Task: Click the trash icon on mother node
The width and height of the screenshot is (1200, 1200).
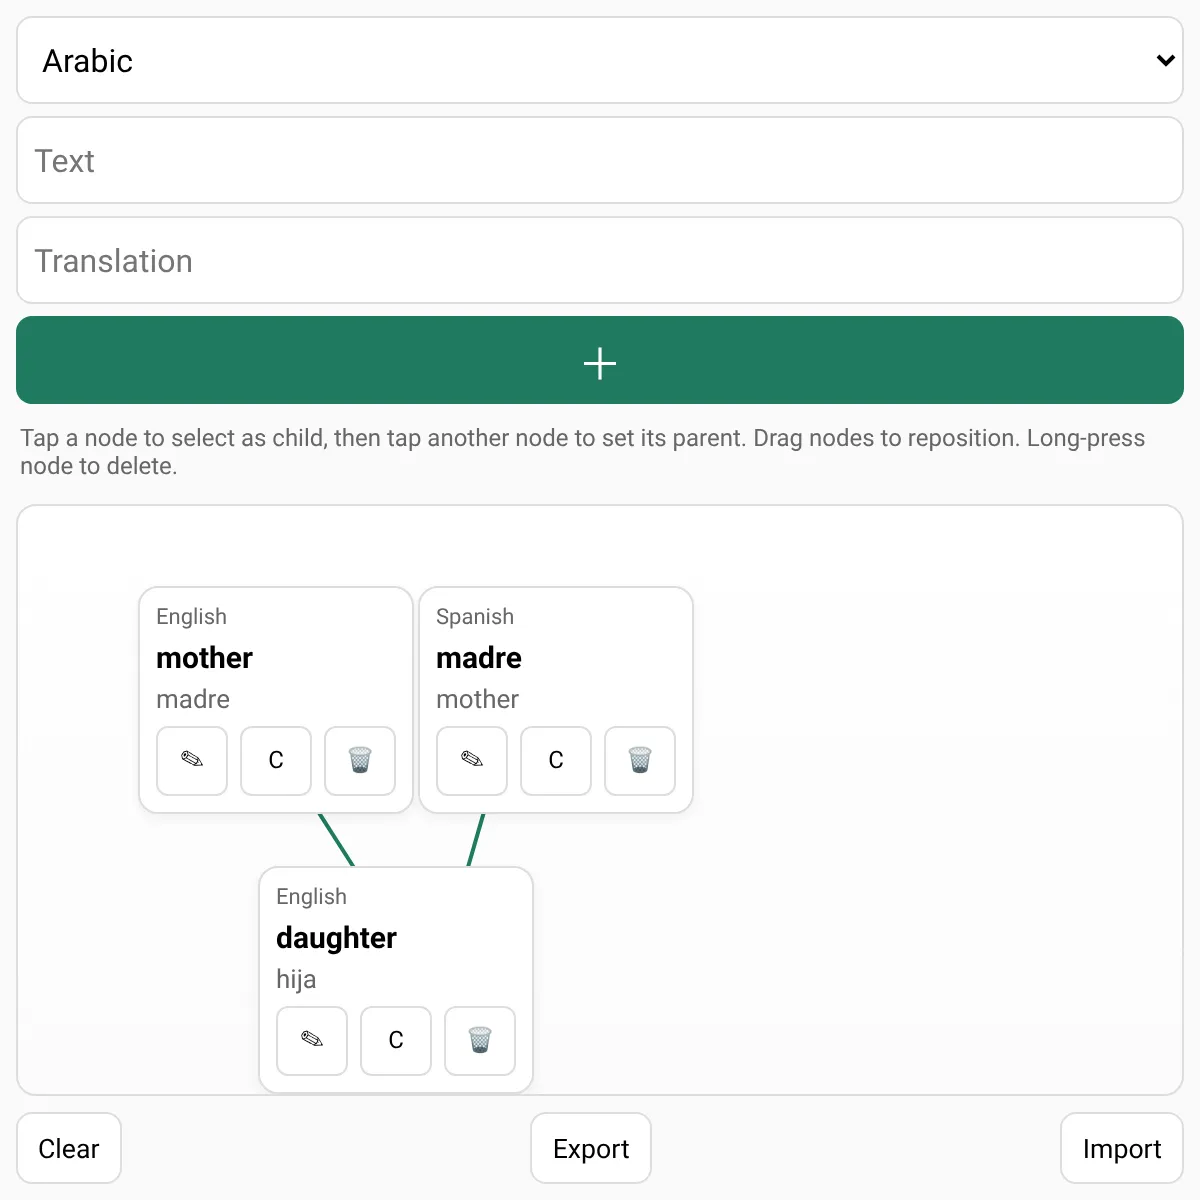Action: point(360,760)
